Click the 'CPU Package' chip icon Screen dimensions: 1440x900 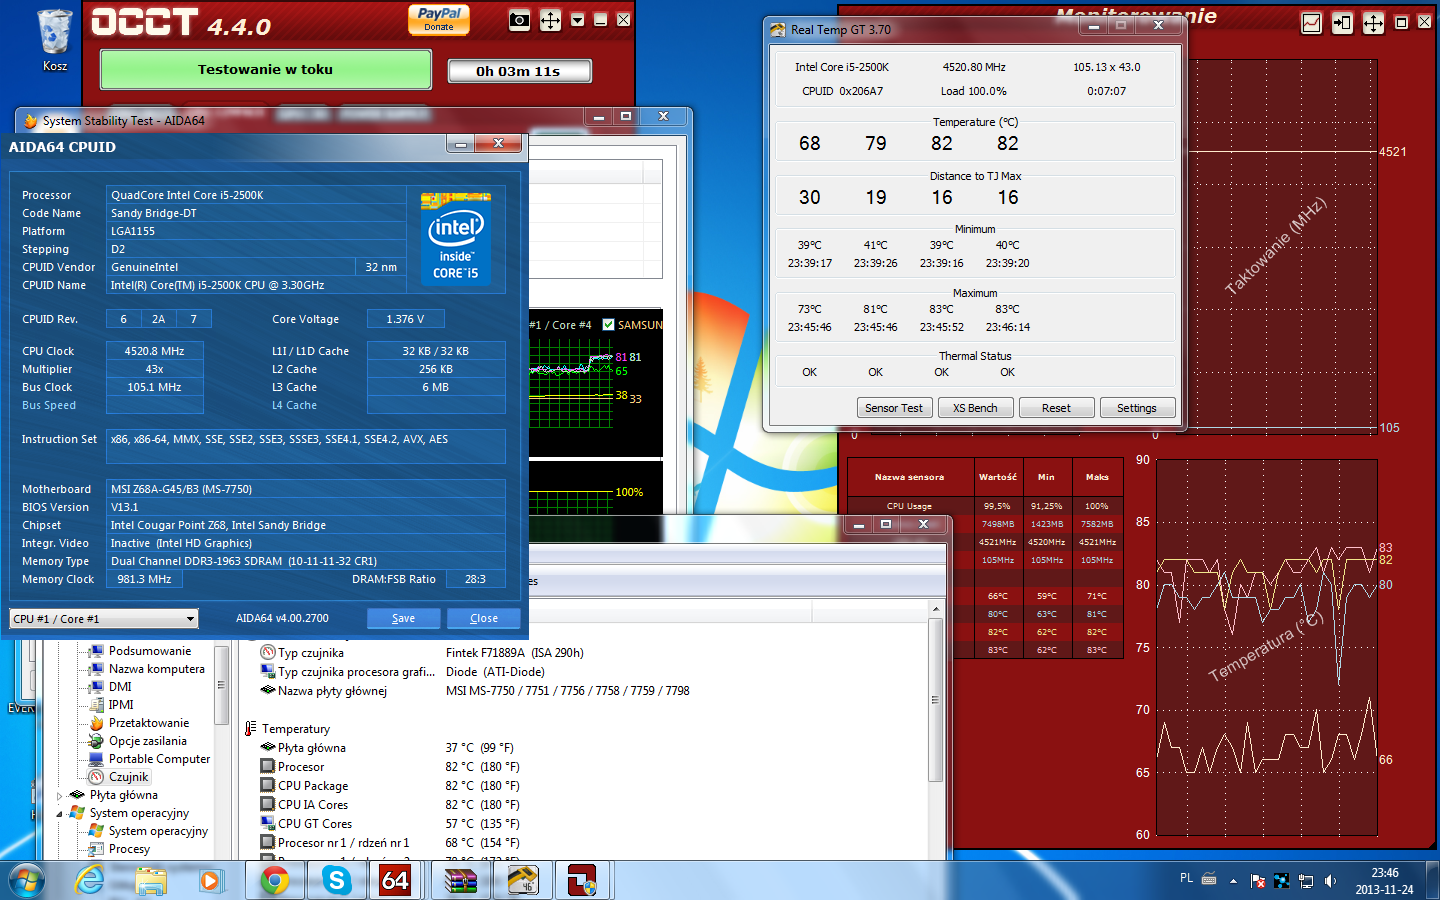(x=268, y=786)
